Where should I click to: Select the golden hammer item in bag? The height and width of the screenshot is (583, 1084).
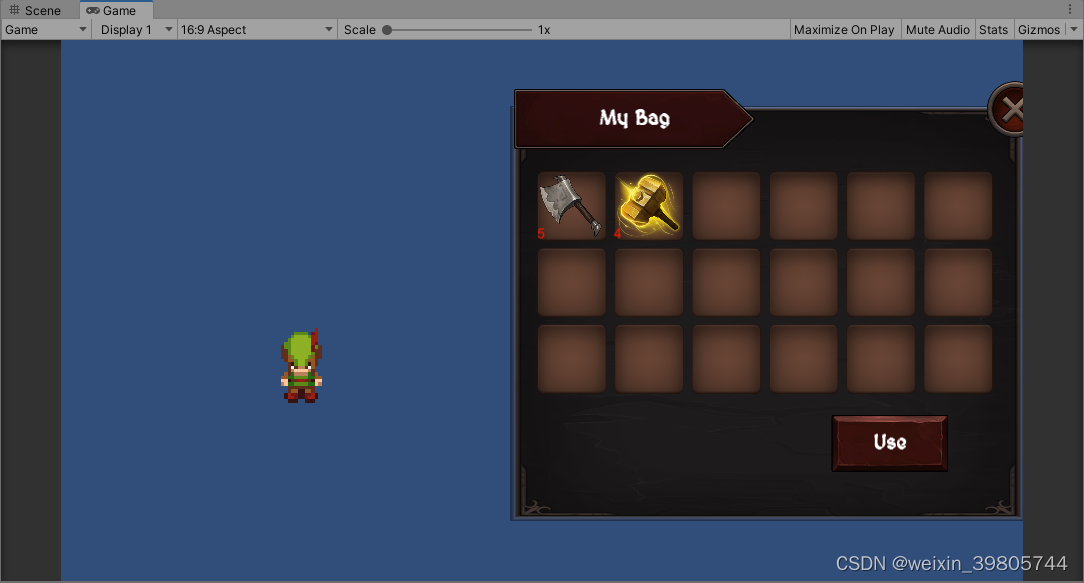pos(648,205)
